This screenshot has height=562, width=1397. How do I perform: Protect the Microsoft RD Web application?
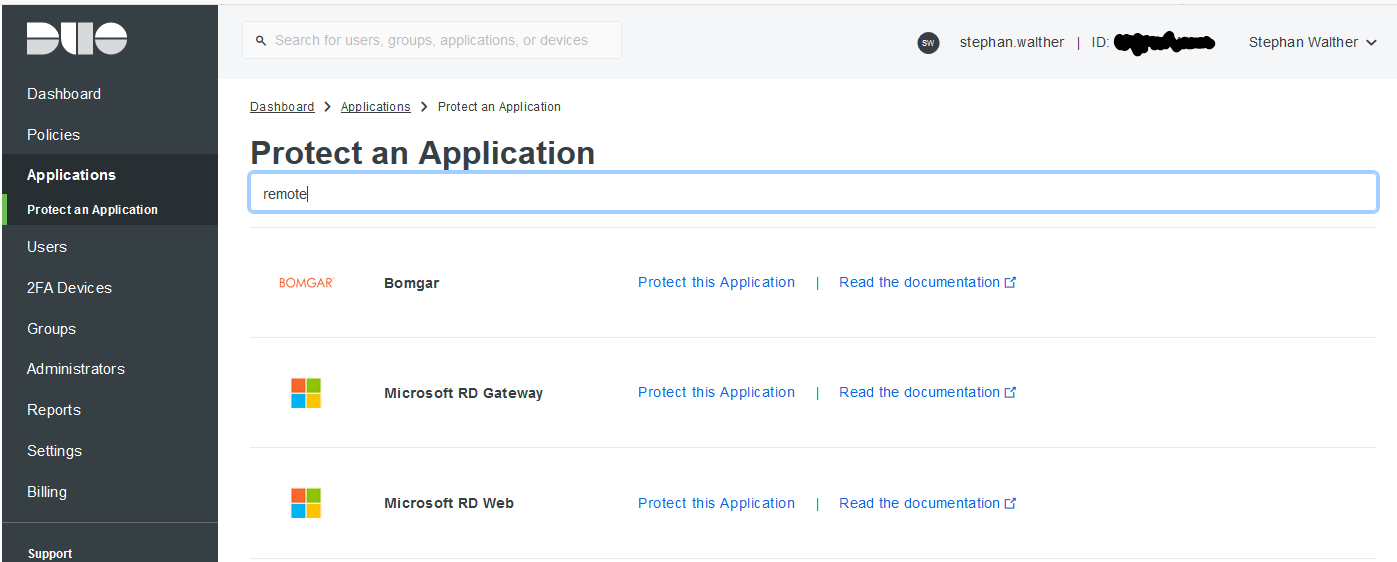click(716, 503)
